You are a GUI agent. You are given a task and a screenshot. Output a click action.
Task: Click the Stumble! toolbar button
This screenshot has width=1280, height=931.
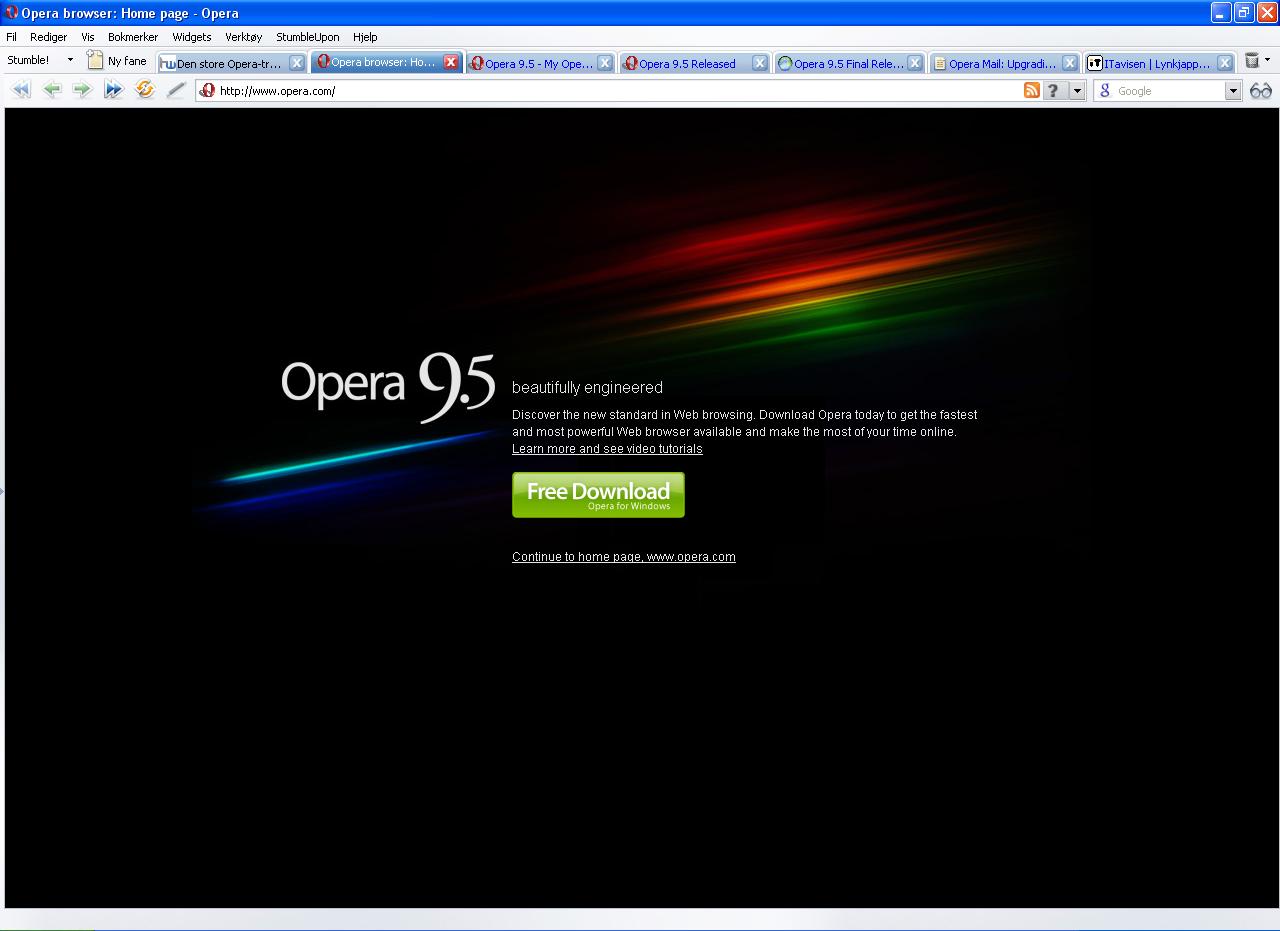click(28, 60)
